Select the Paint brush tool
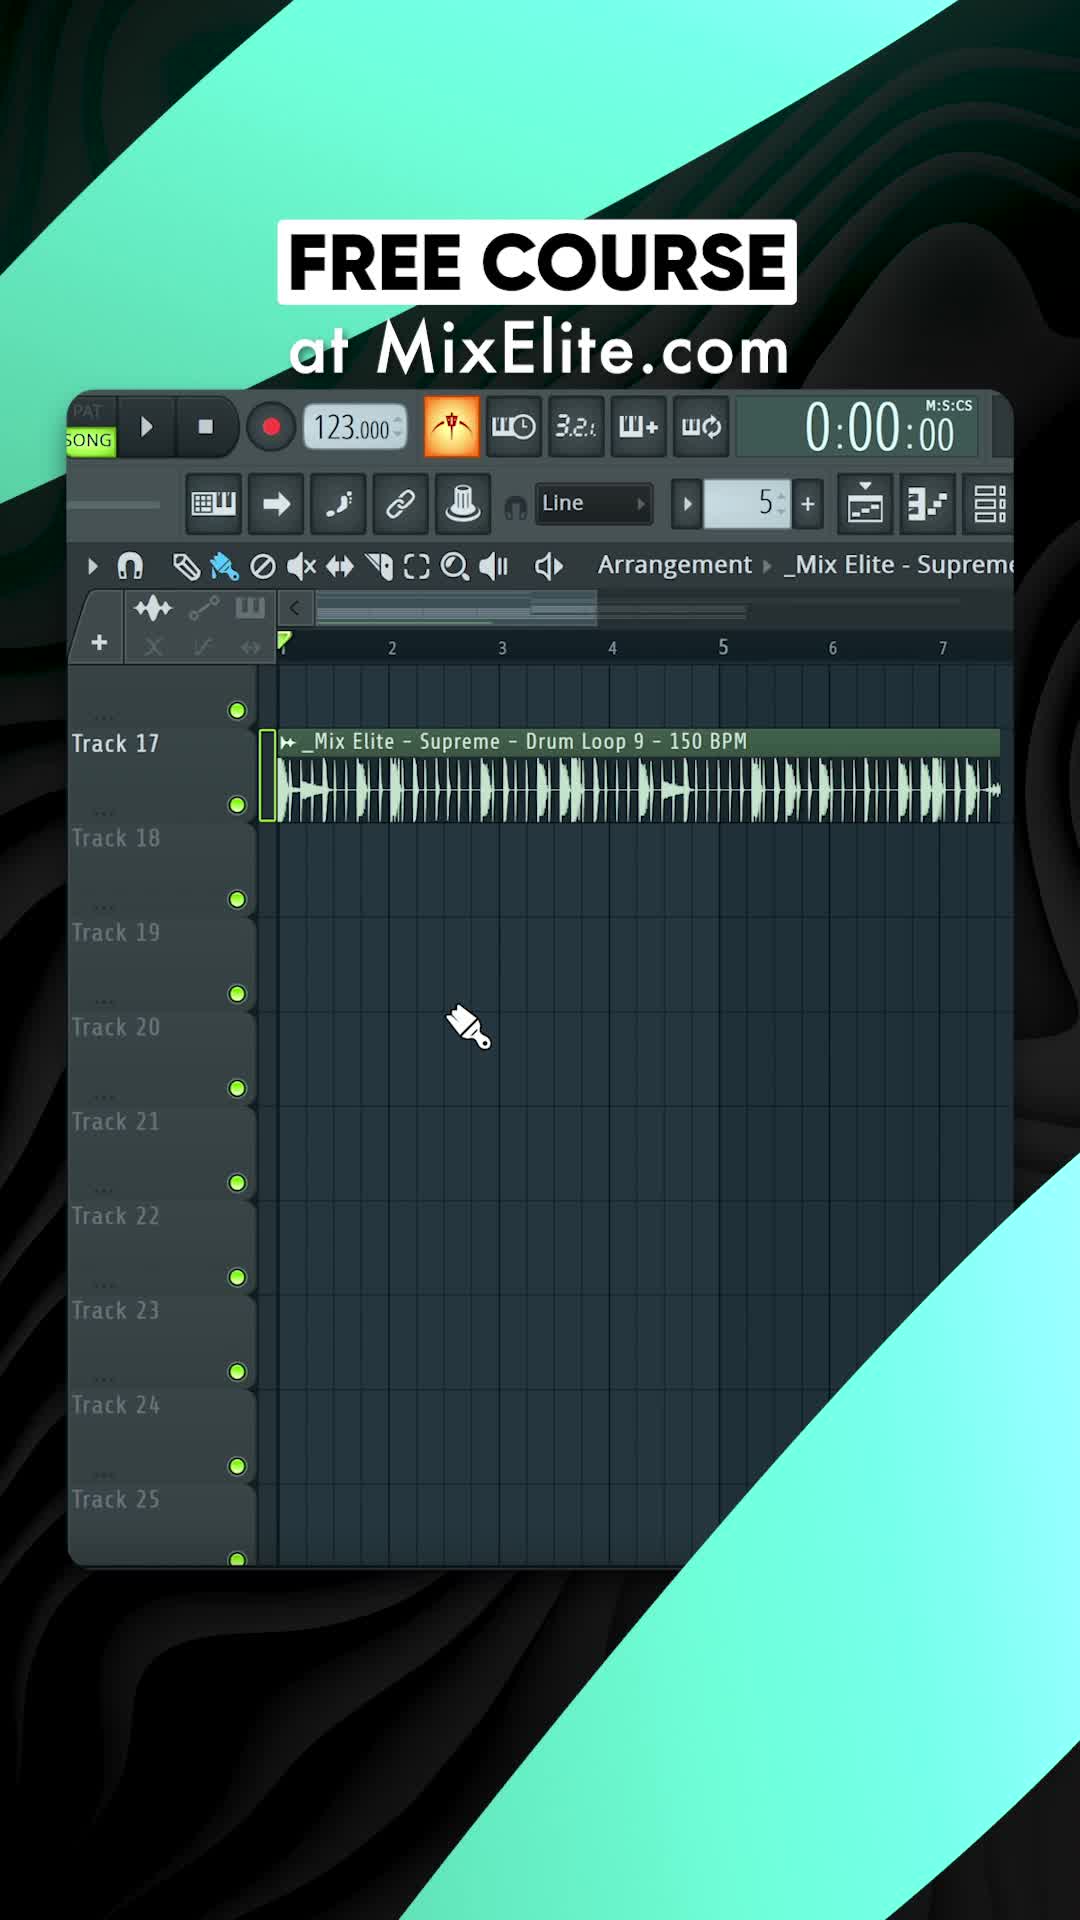This screenshot has height=1920, width=1080. click(224, 567)
